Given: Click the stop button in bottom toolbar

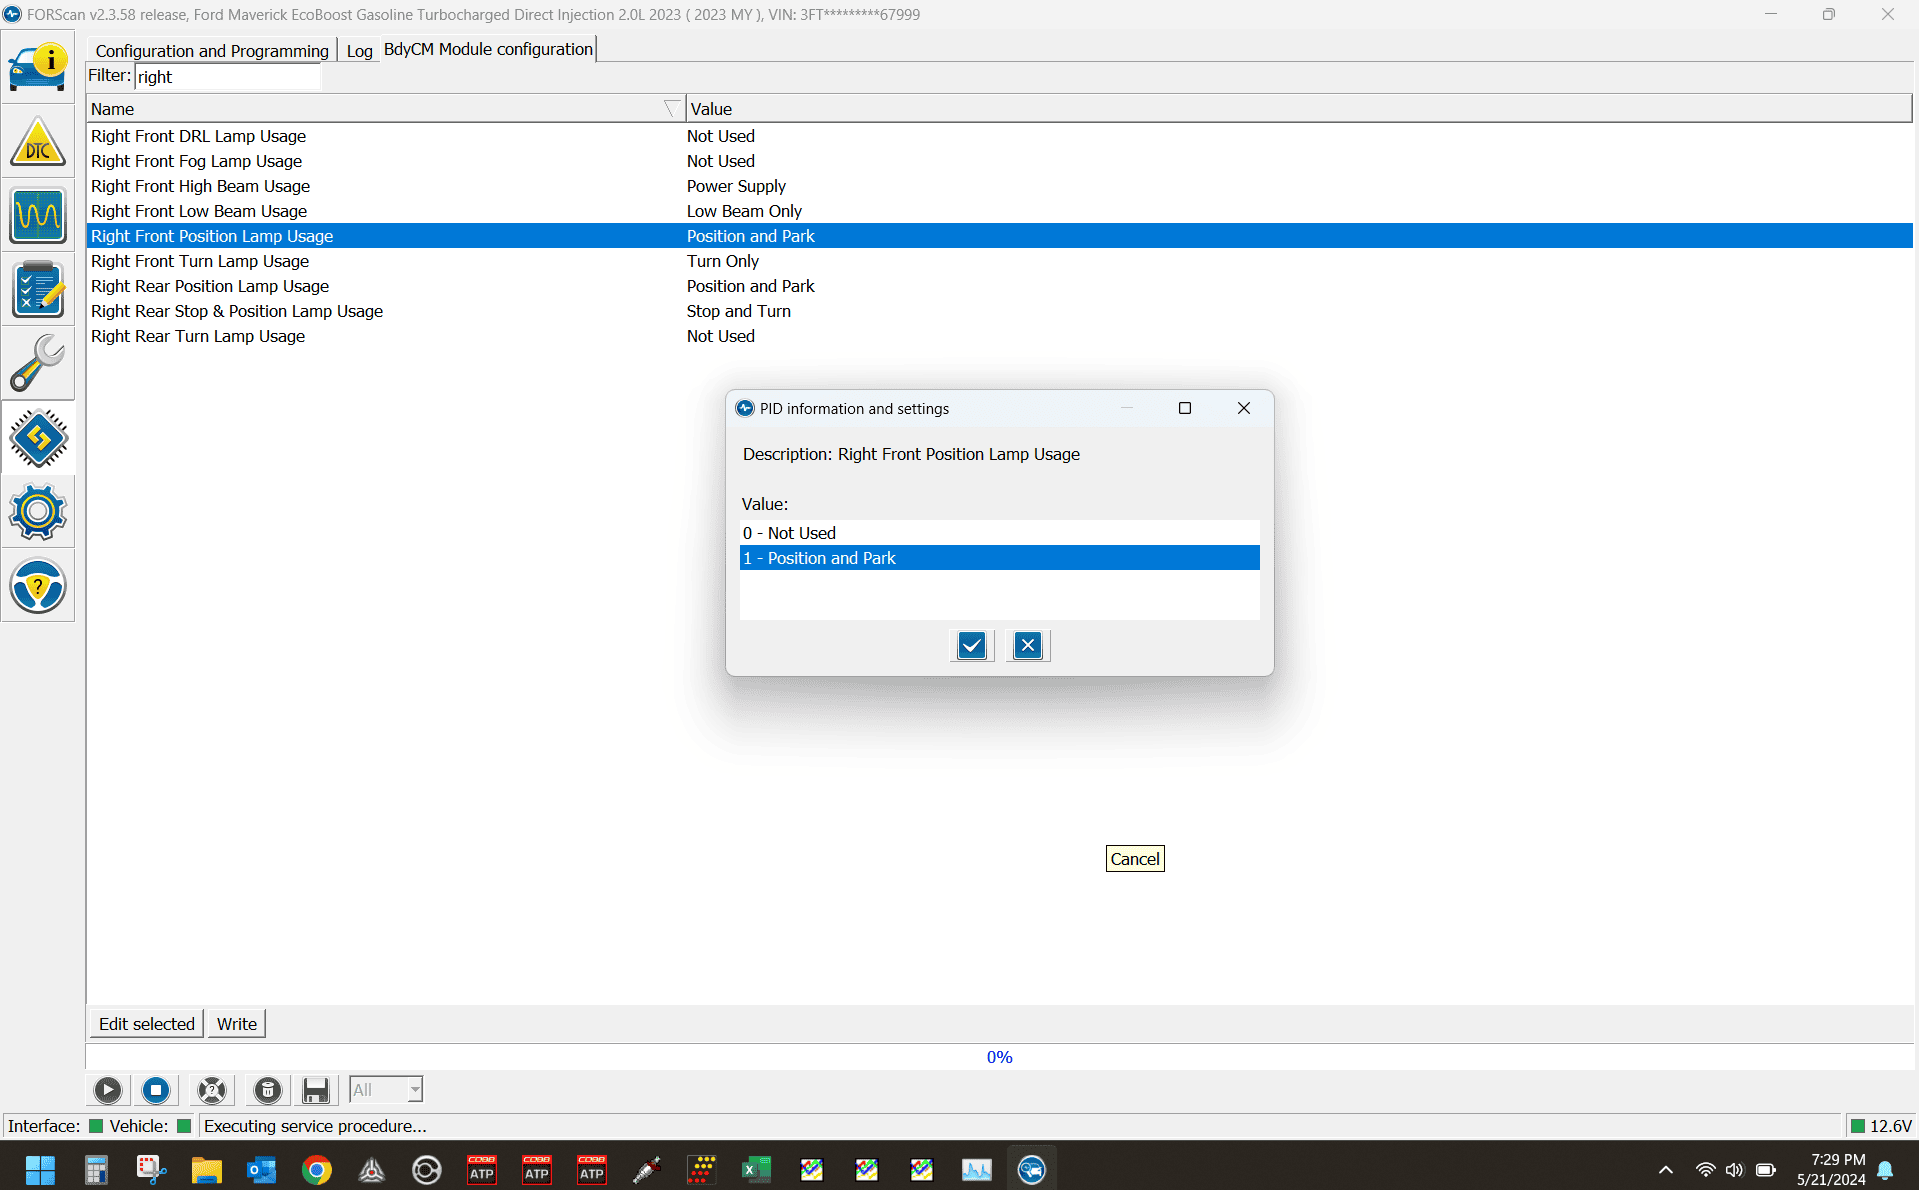Looking at the screenshot, I should (156, 1090).
